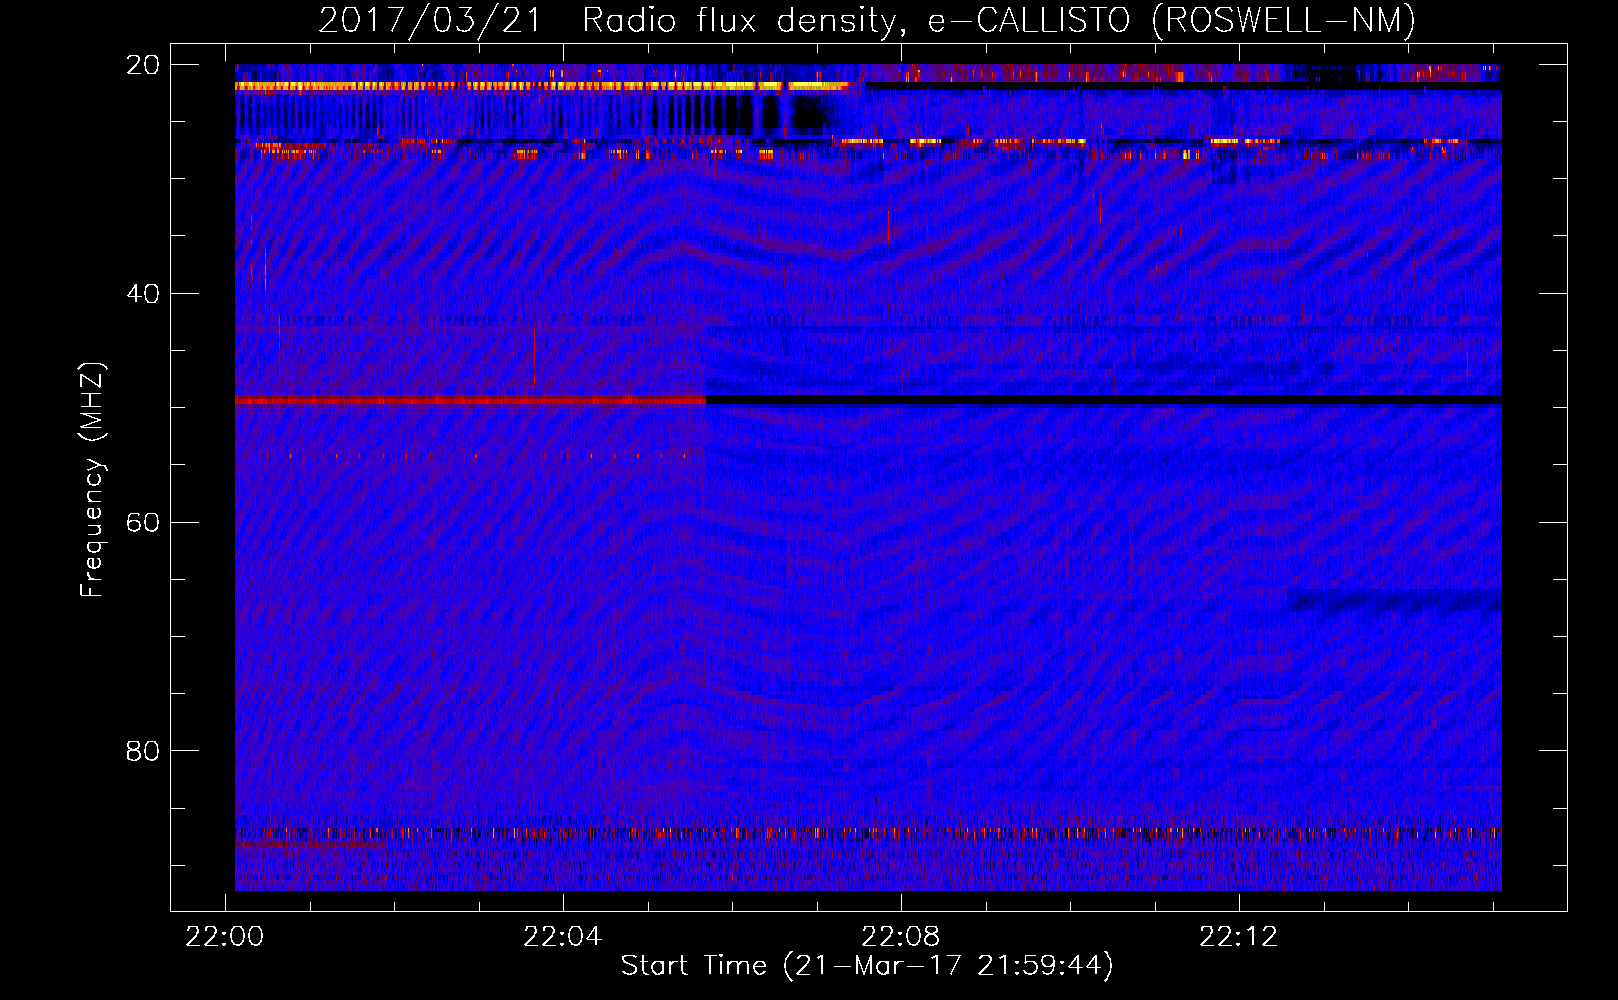Click the 'Start Time (21-Mar-17 21:59:44)' label
Viewport: 1618px width, 1000px height.
pyautogui.click(x=867, y=966)
